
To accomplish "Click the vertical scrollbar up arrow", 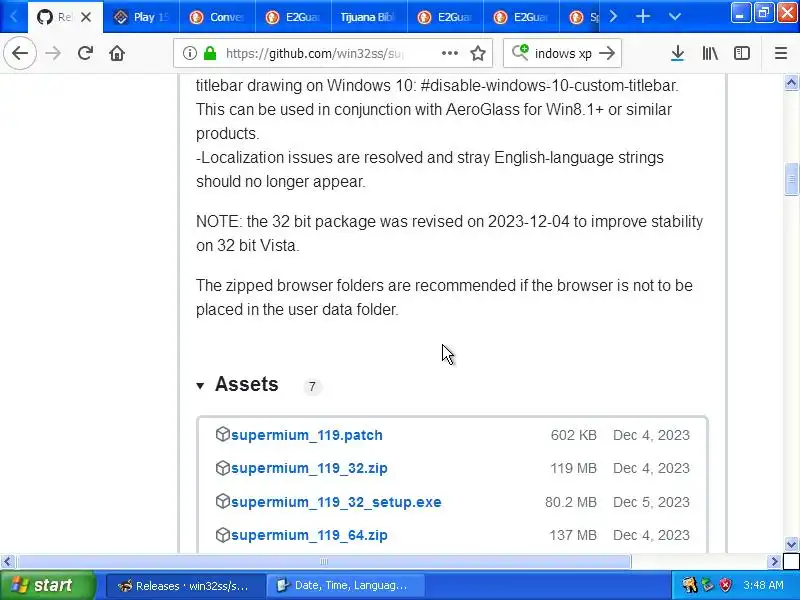I will click(x=791, y=83).
